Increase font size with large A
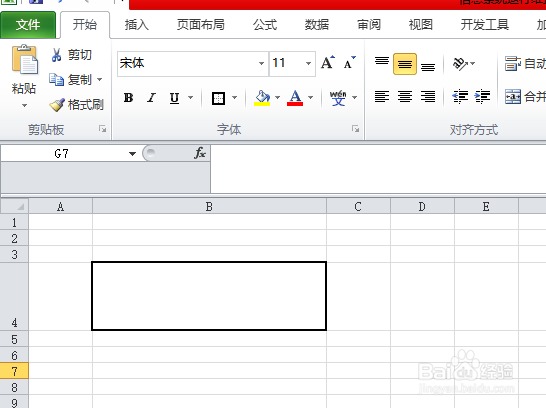The image size is (546, 408). click(x=328, y=63)
